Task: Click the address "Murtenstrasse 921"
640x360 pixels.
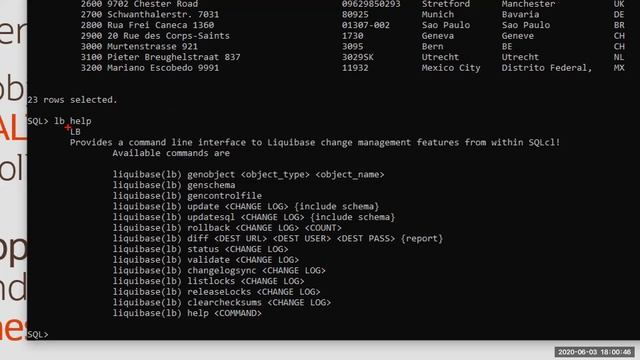Action: [152, 47]
